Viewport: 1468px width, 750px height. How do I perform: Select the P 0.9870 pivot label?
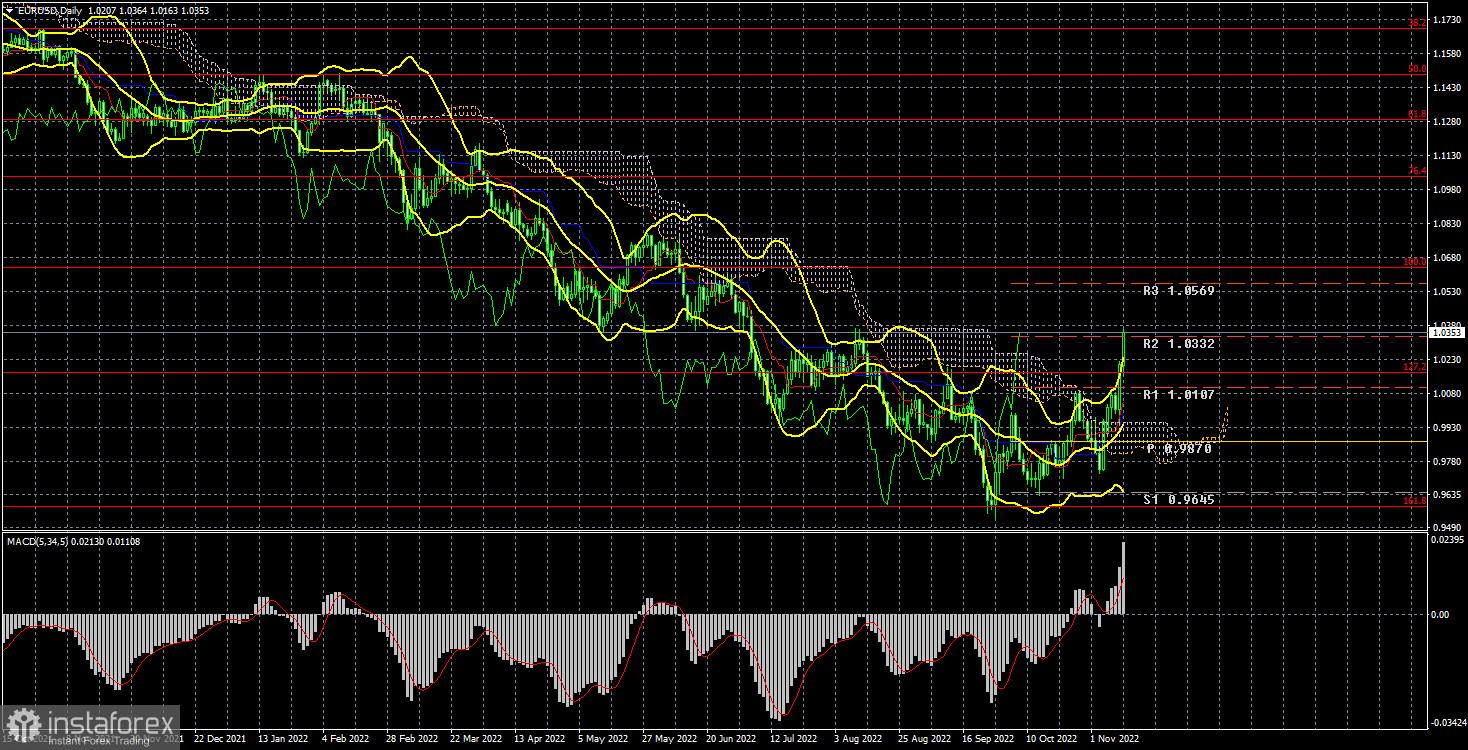pos(1179,449)
